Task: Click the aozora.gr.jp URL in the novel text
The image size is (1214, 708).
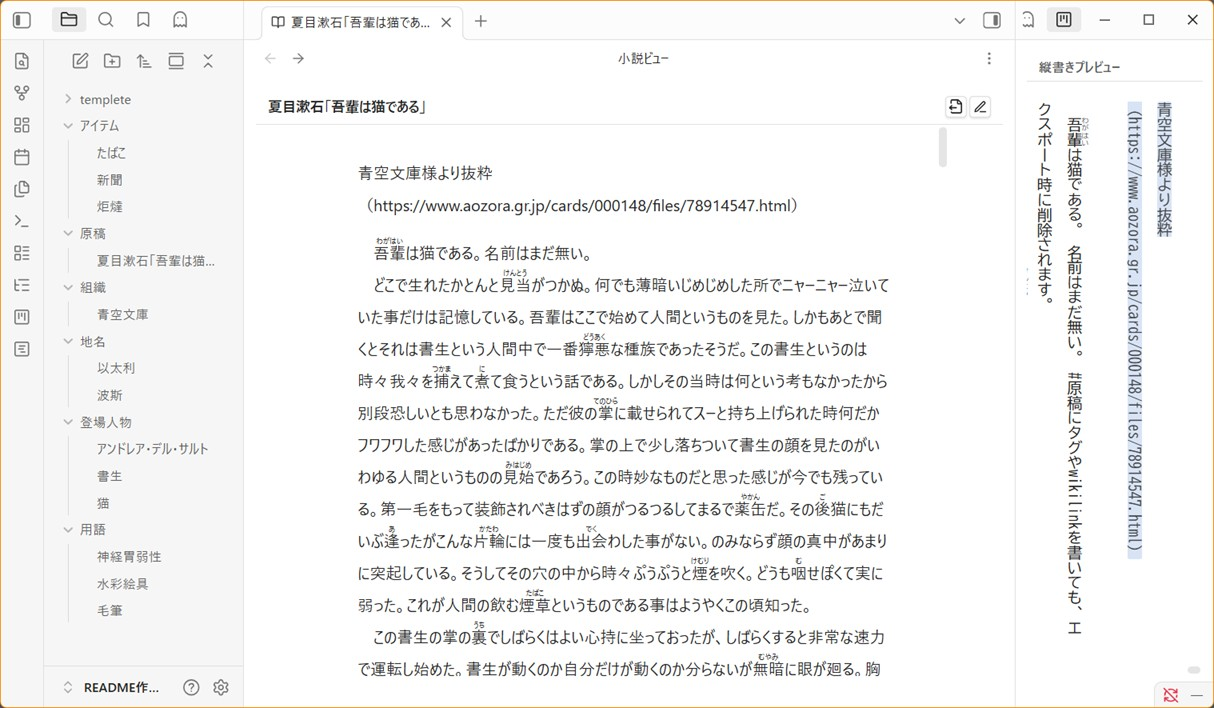Action: [x=580, y=206]
